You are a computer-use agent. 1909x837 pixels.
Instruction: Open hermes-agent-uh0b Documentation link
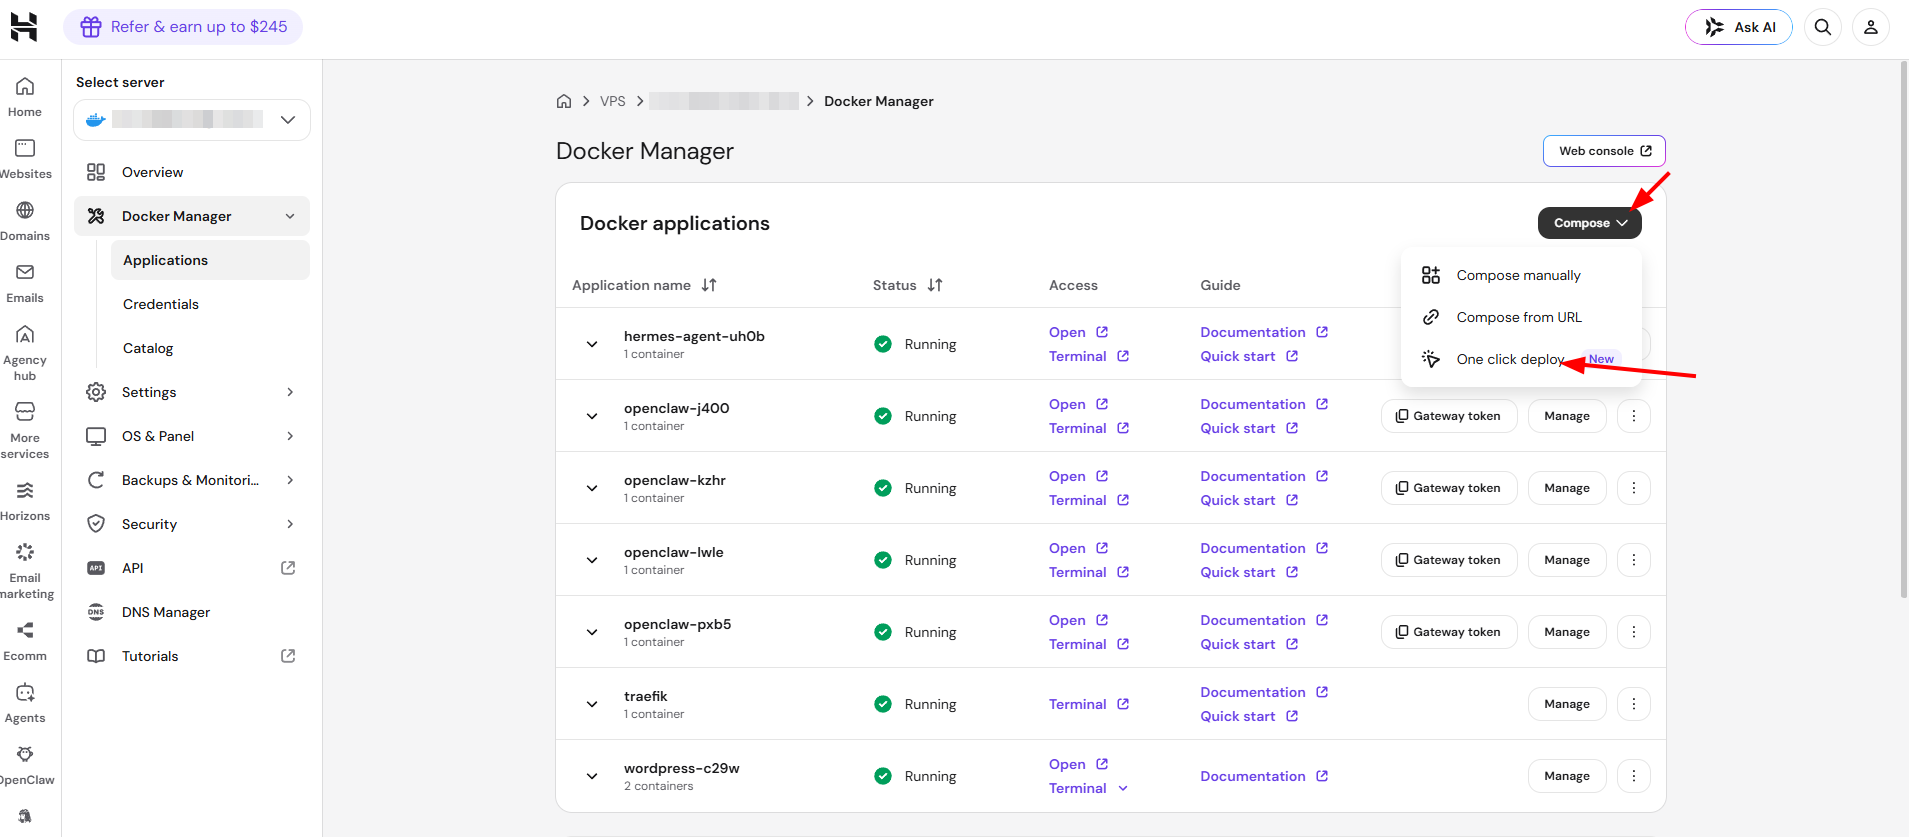click(1264, 332)
